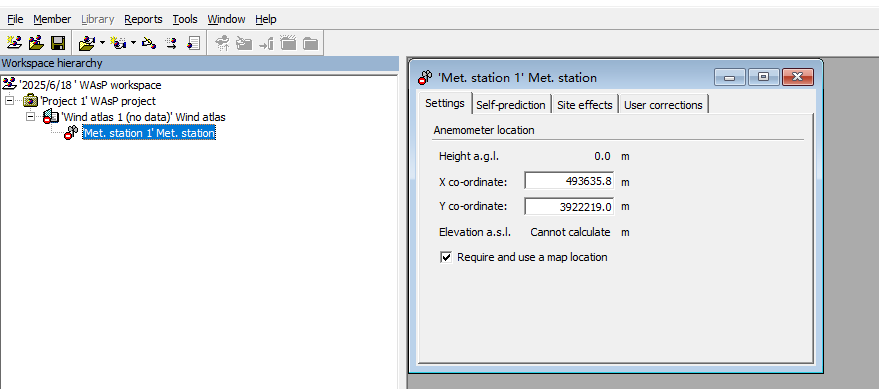Switch to the Settings tab

pos(445,104)
